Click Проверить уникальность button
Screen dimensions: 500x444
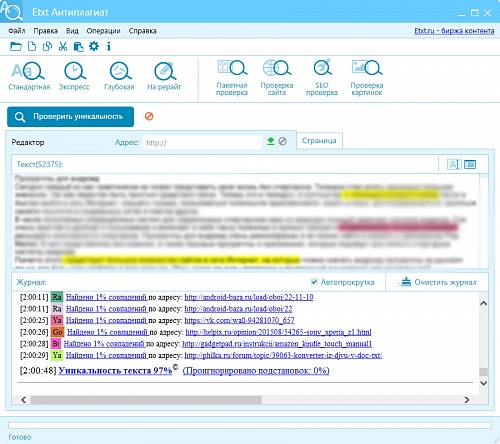click(70, 117)
